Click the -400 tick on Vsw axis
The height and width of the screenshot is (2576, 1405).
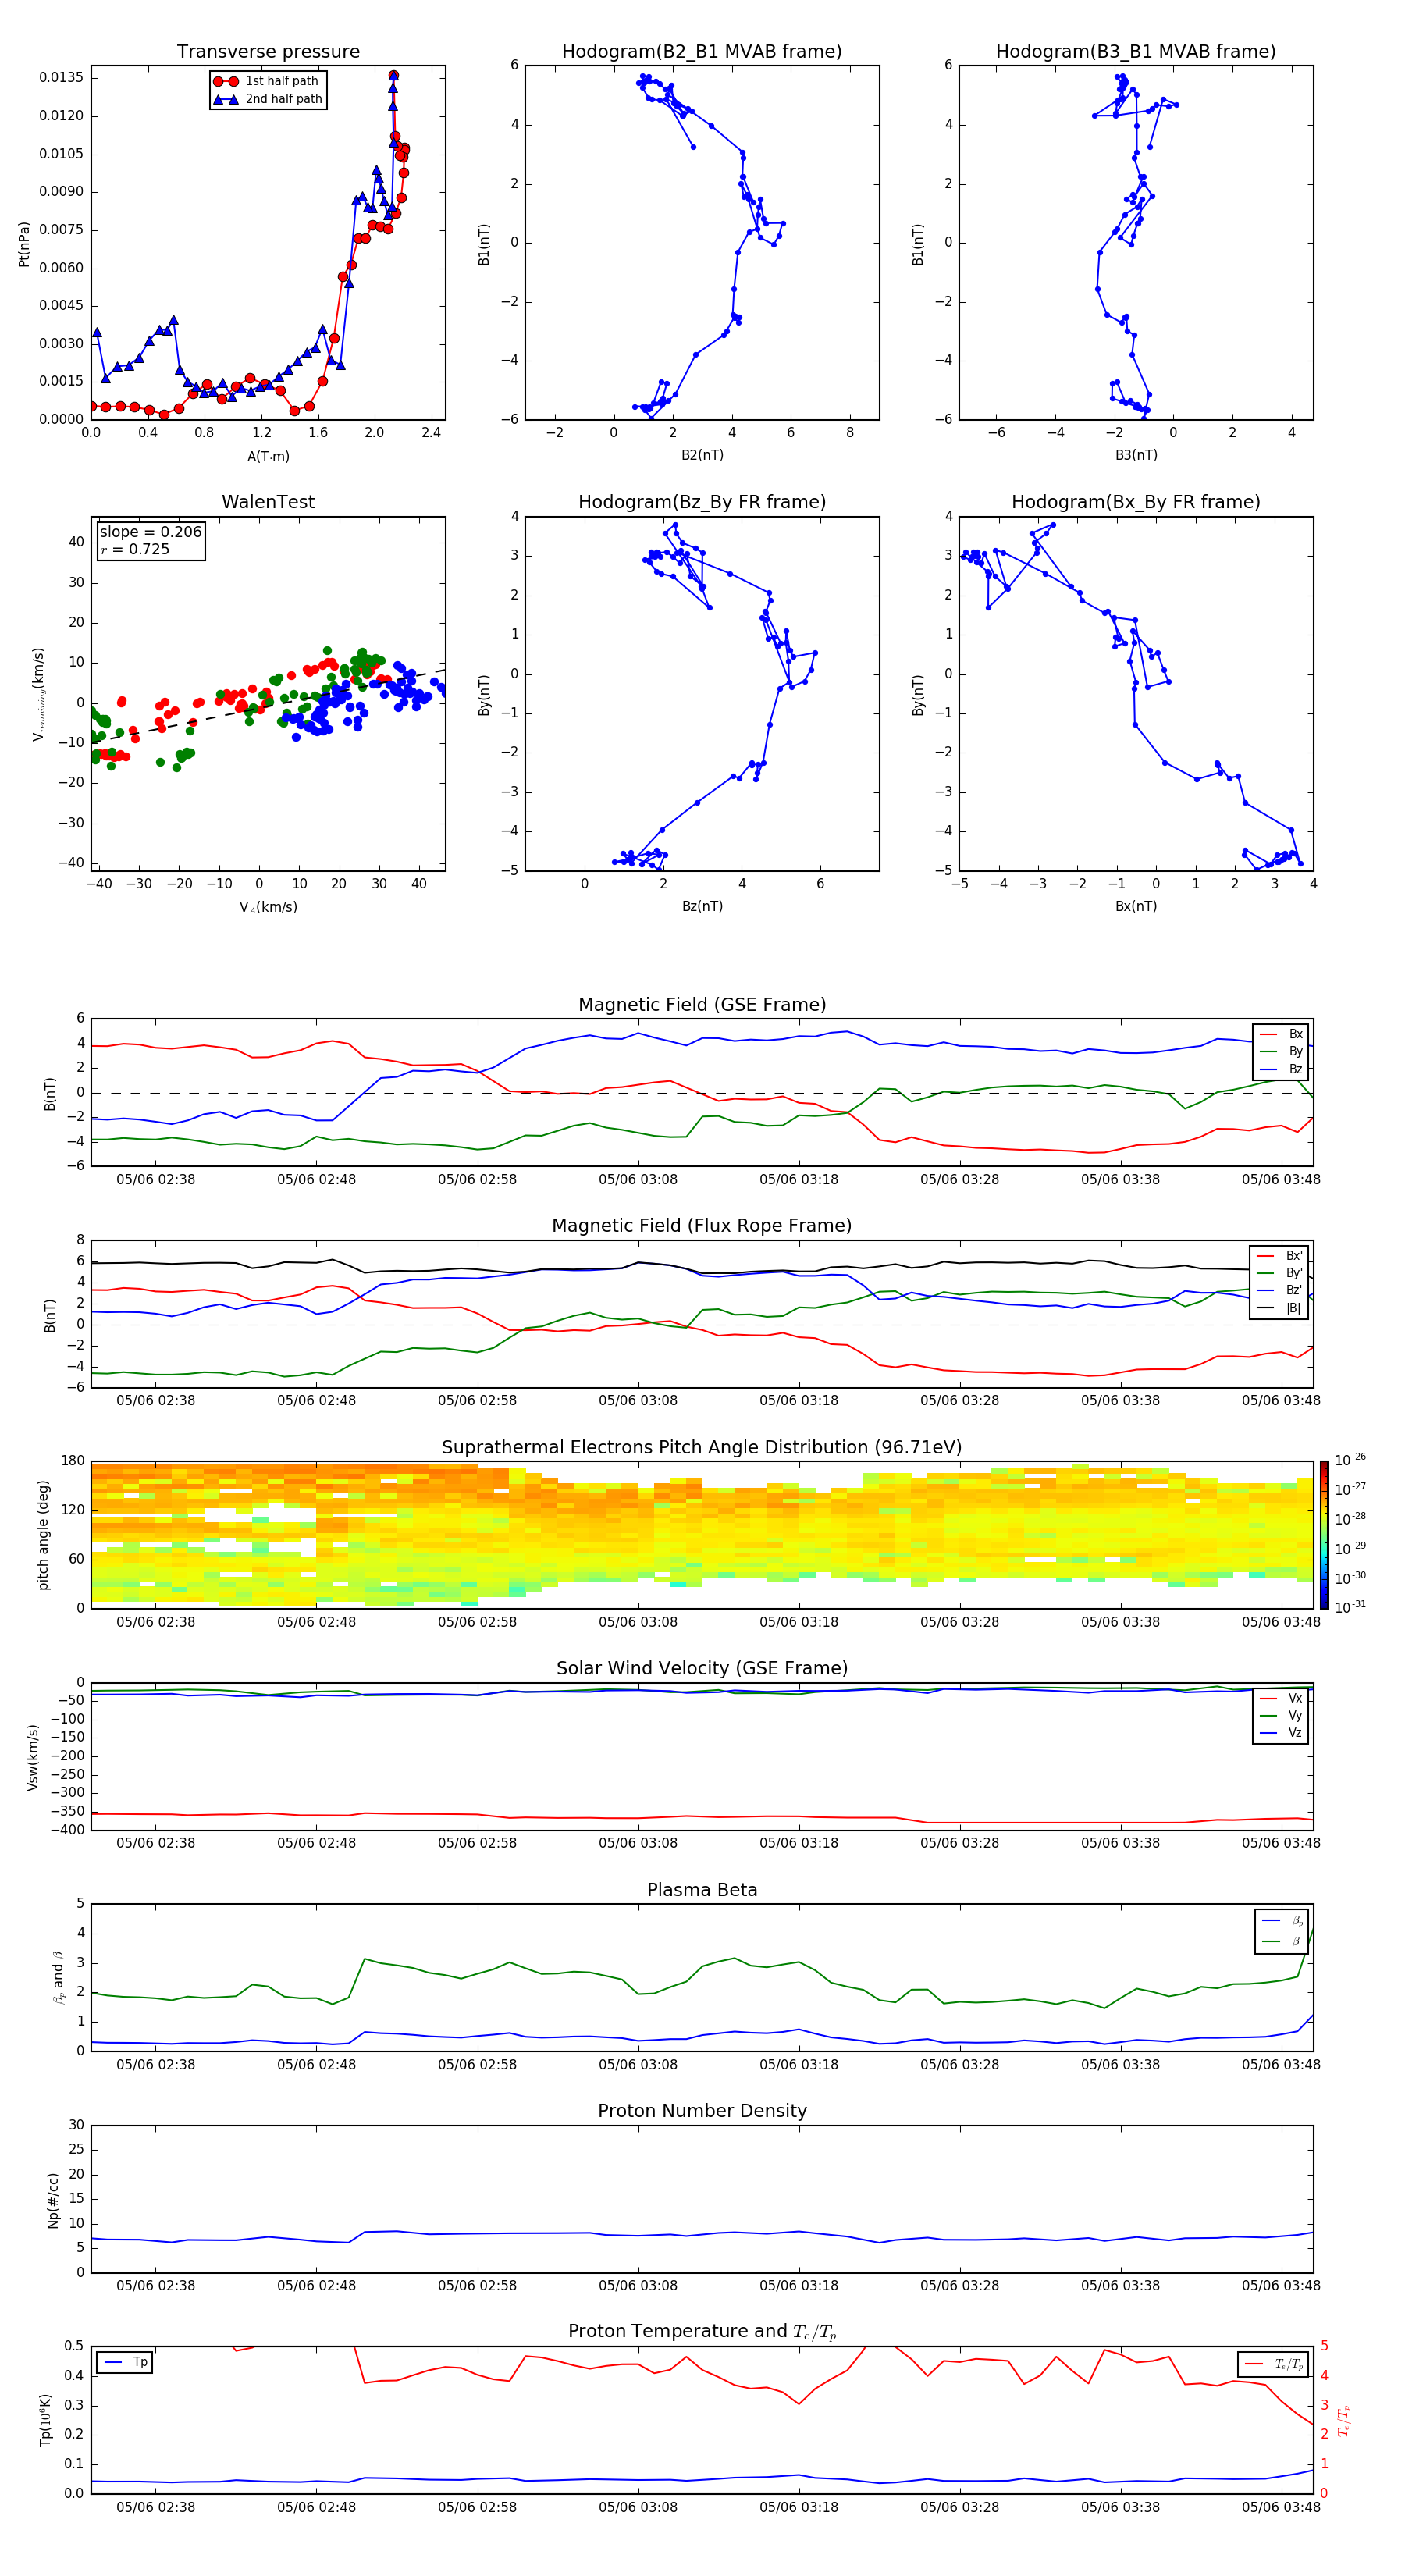[x=66, y=1830]
